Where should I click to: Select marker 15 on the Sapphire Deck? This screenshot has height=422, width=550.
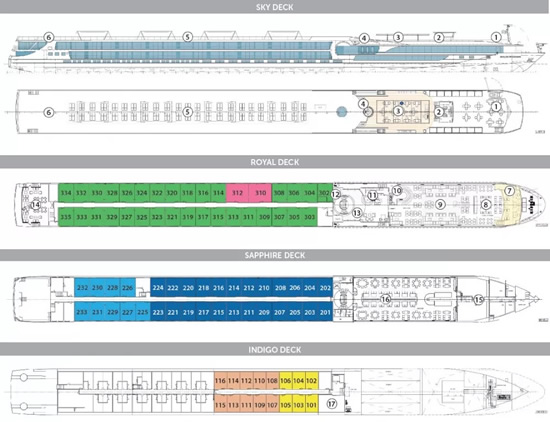click(479, 300)
